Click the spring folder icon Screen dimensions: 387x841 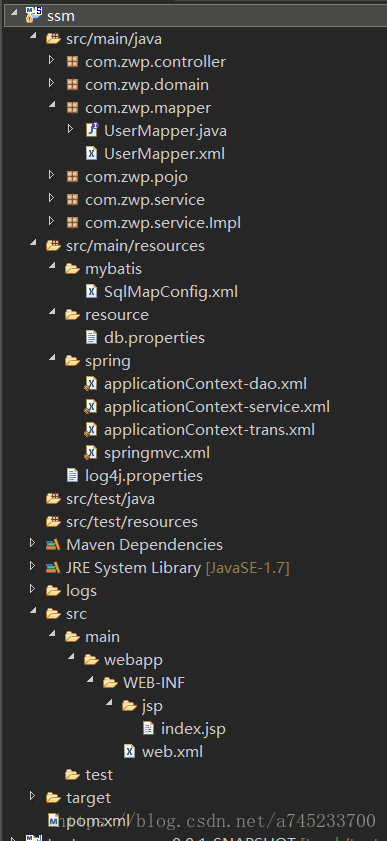click(72, 361)
